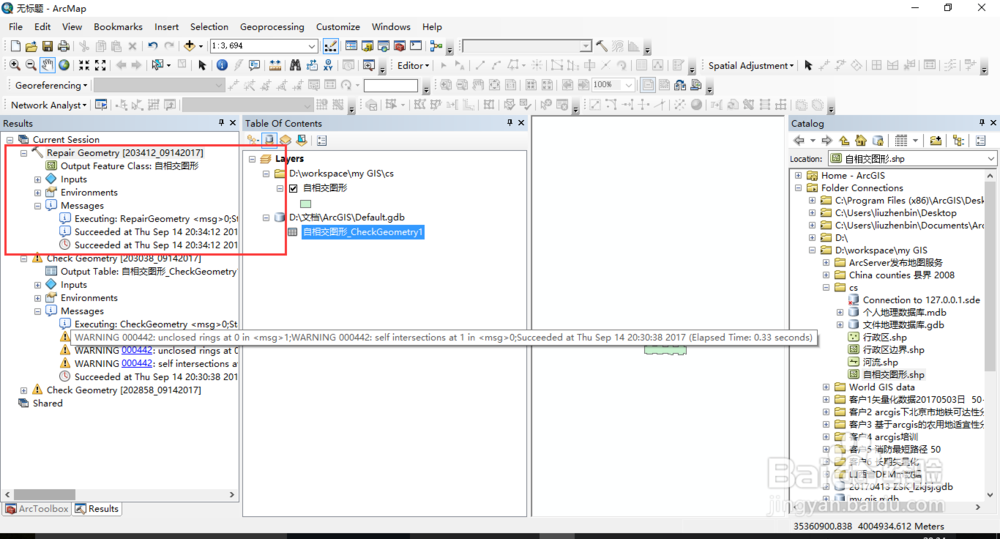Select 河流.shp in the Catalog tree
Image resolution: width=1000 pixels, height=539 pixels.
[880, 362]
